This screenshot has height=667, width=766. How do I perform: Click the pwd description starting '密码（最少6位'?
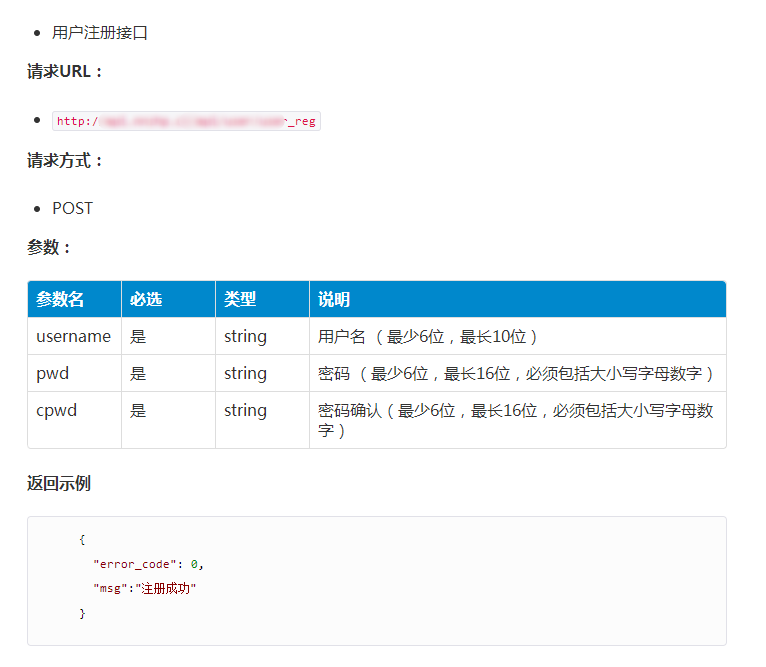(x=516, y=373)
